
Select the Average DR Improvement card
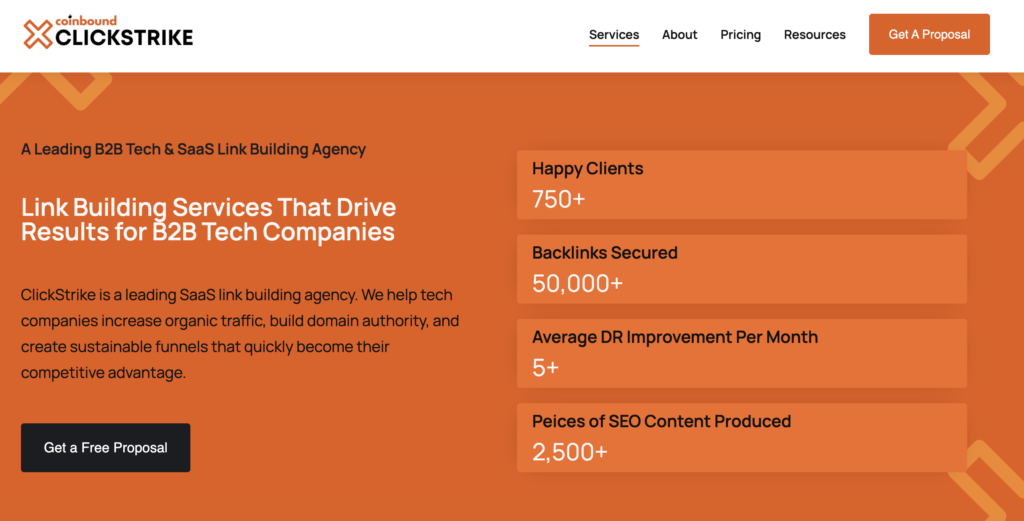click(741, 353)
